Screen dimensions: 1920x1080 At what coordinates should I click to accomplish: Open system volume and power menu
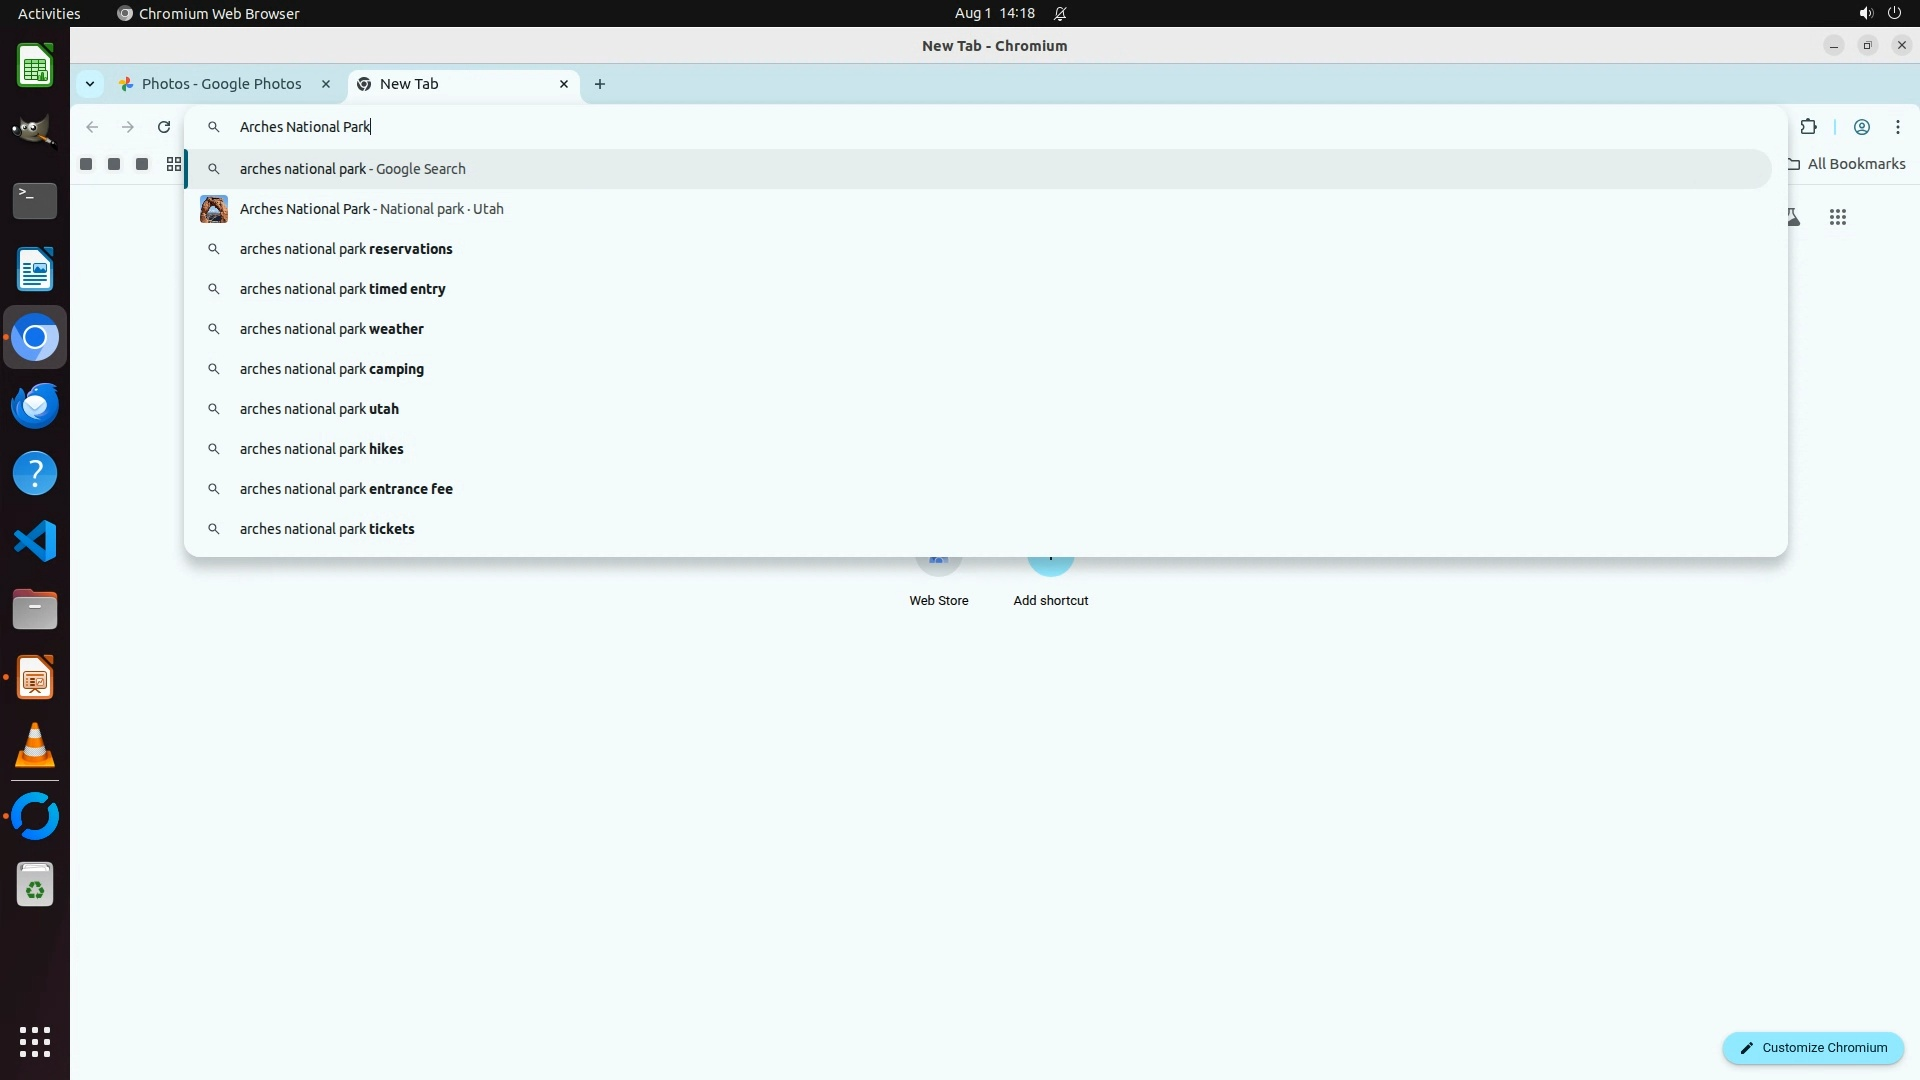click(x=1879, y=13)
